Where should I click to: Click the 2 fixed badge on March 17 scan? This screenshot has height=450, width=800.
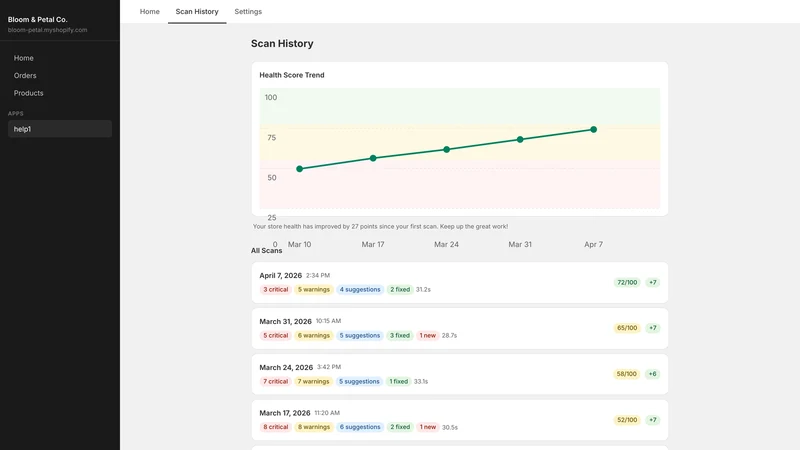pos(400,427)
